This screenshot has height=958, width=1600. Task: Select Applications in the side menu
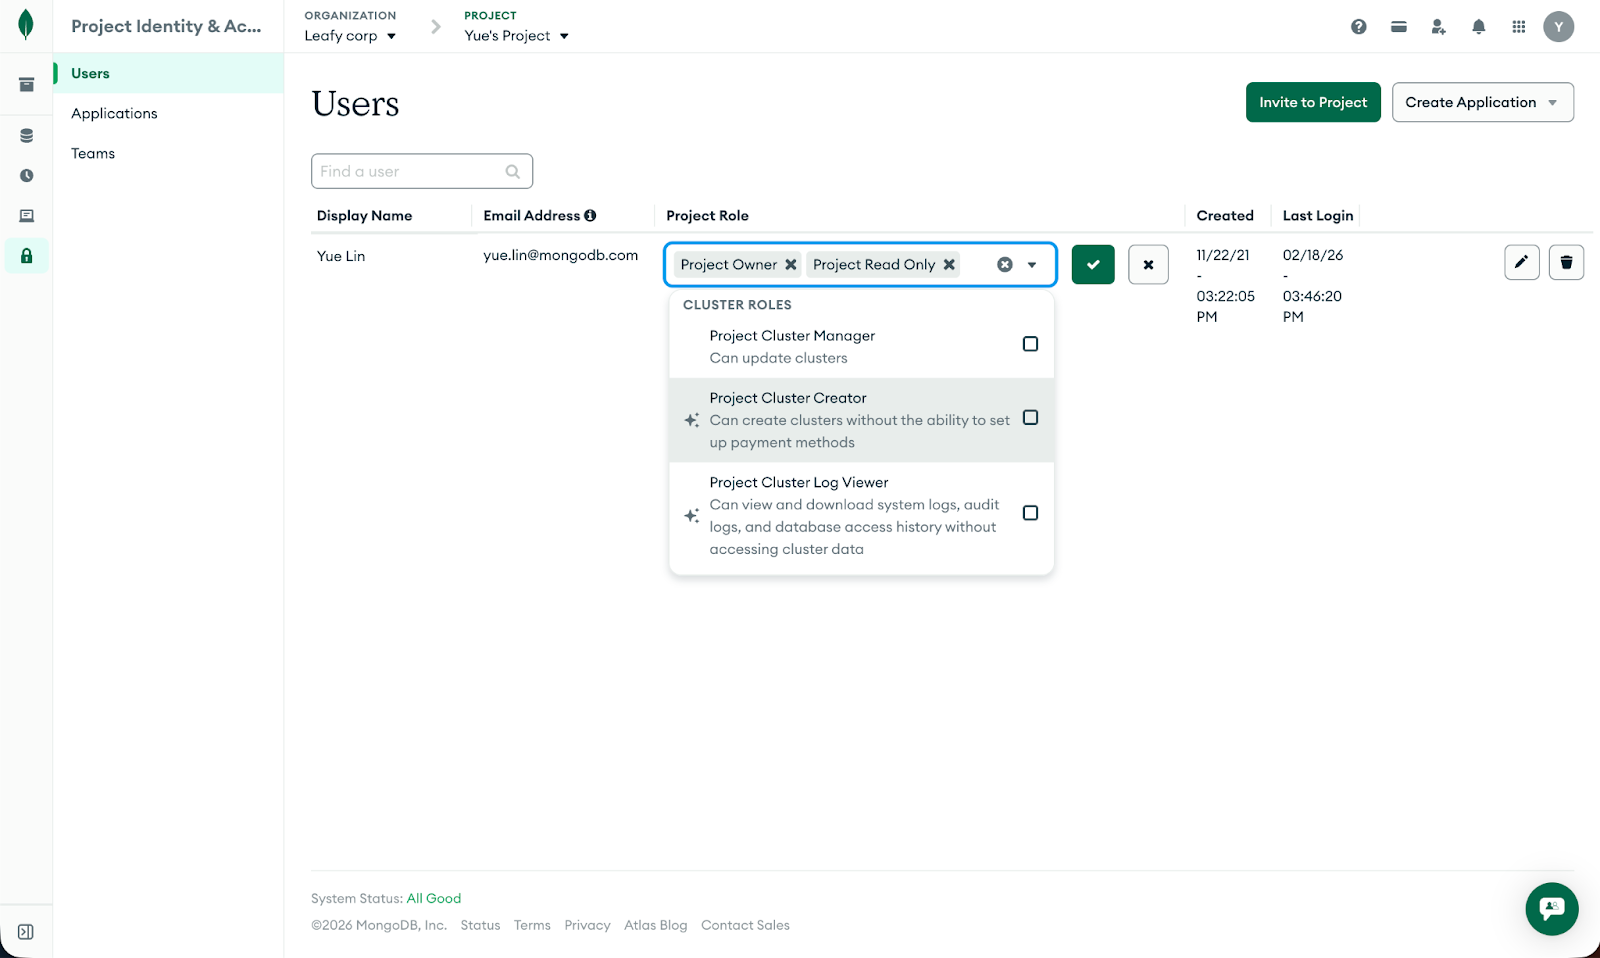click(168, 113)
